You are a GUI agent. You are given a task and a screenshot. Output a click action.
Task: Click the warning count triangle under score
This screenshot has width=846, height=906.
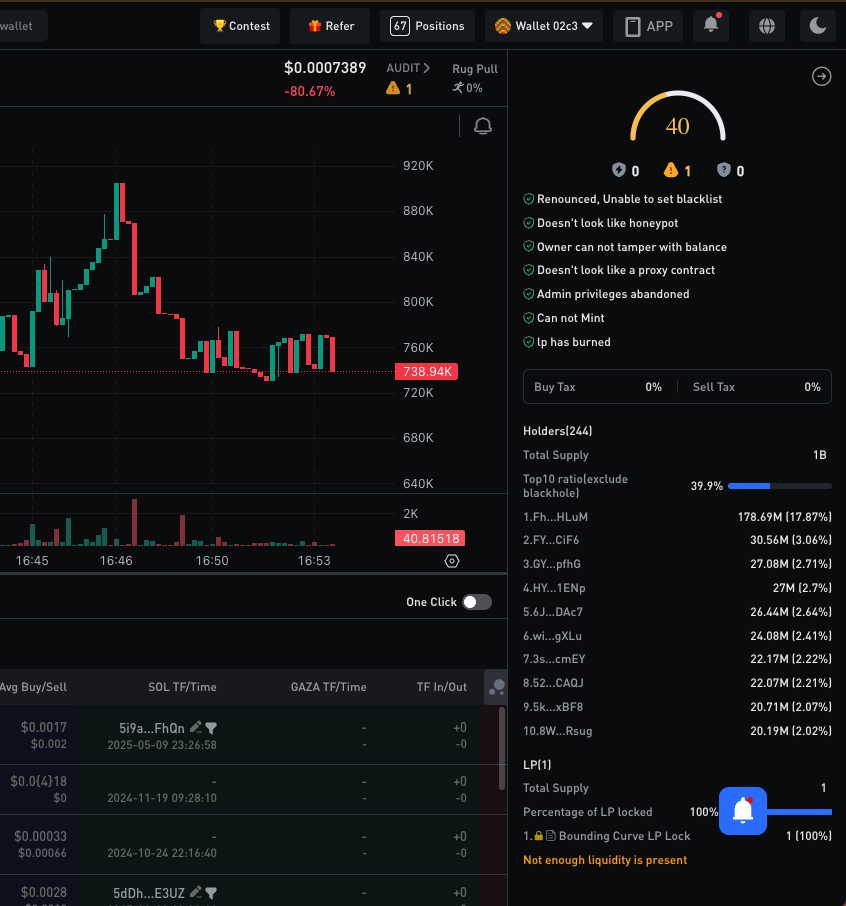click(670, 170)
